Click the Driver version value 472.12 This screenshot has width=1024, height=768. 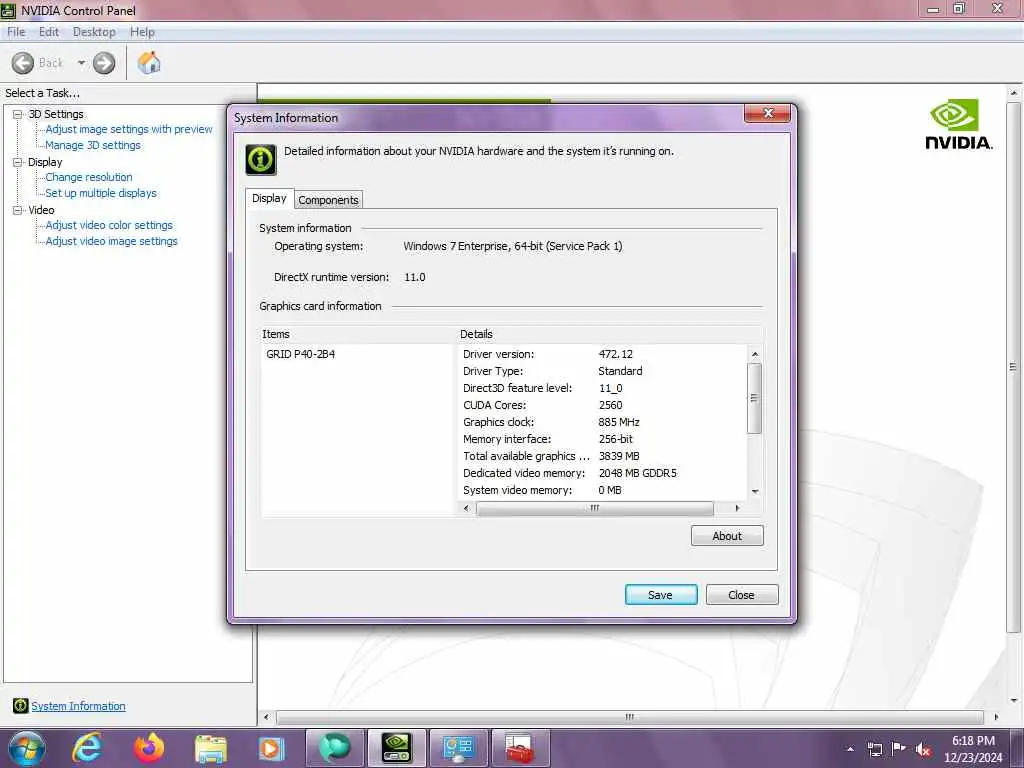coord(616,354)
